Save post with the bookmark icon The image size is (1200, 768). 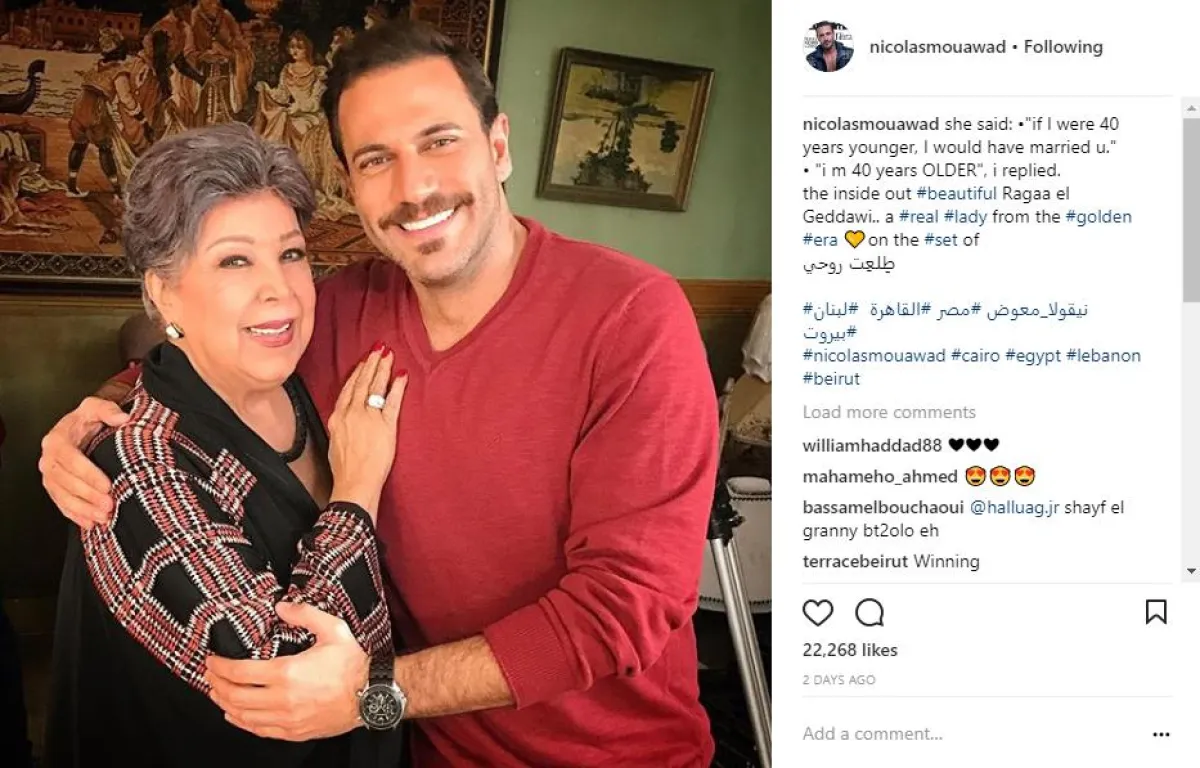1155,612
